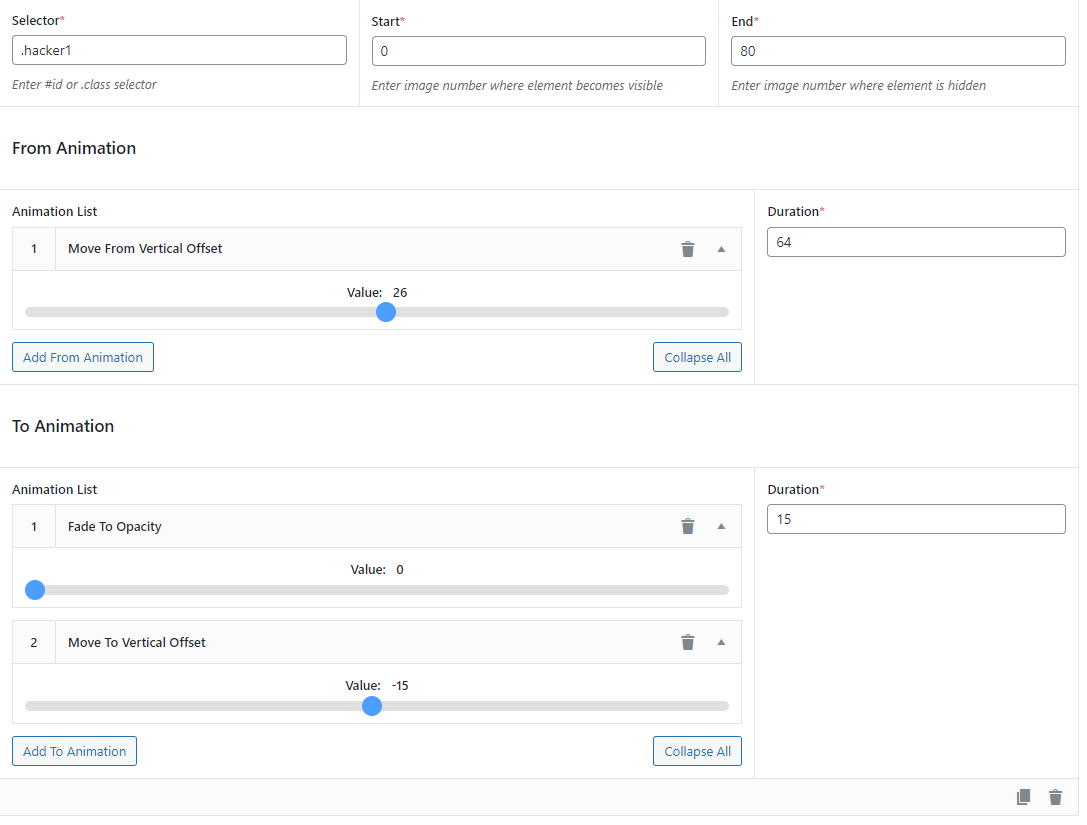Delete the whole element block via bottom trash
This screenshot has height=825, width=1087.
pyautogui.click(x=1055, y=797)
